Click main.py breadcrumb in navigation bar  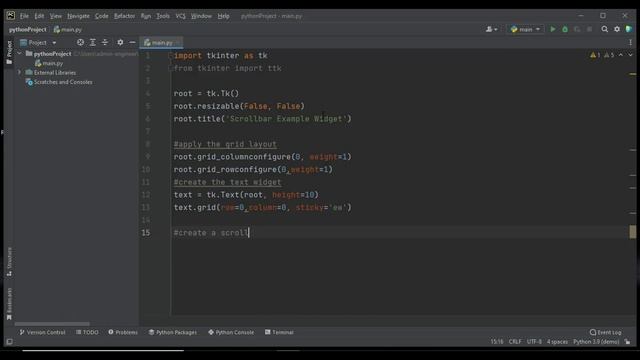point(68,29)
